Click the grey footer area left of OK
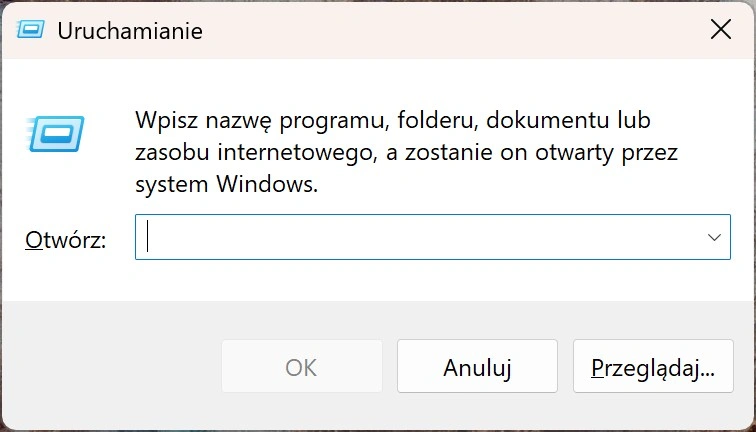 click(110, 367)
